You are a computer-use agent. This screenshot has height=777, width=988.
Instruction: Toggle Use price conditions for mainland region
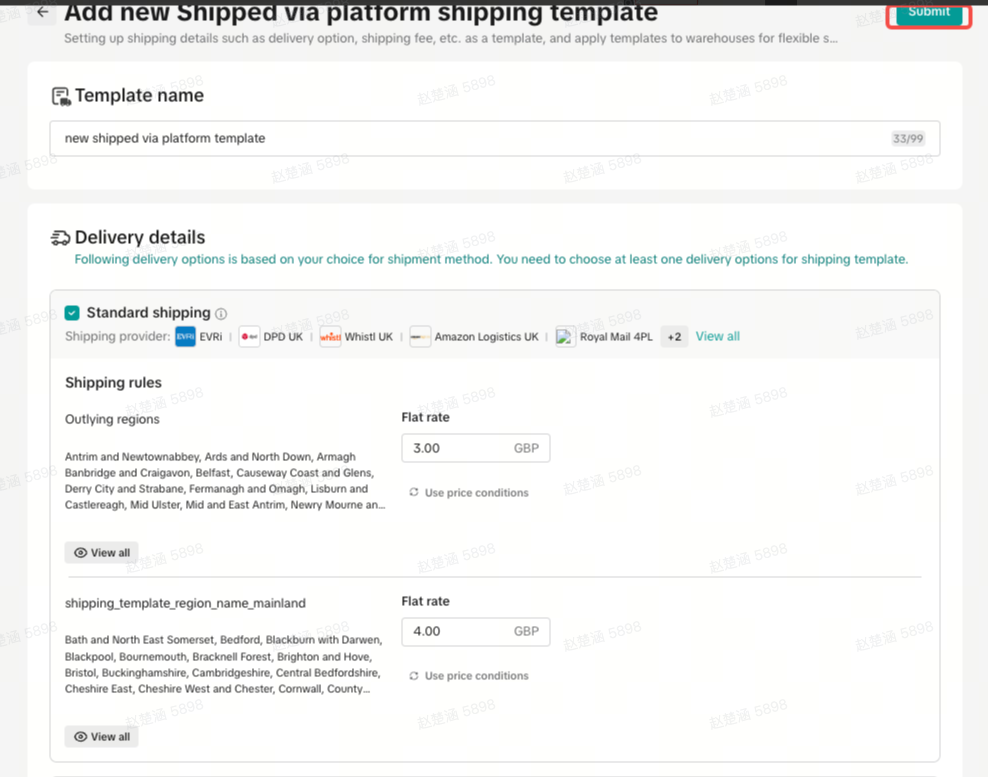(469, 676)
